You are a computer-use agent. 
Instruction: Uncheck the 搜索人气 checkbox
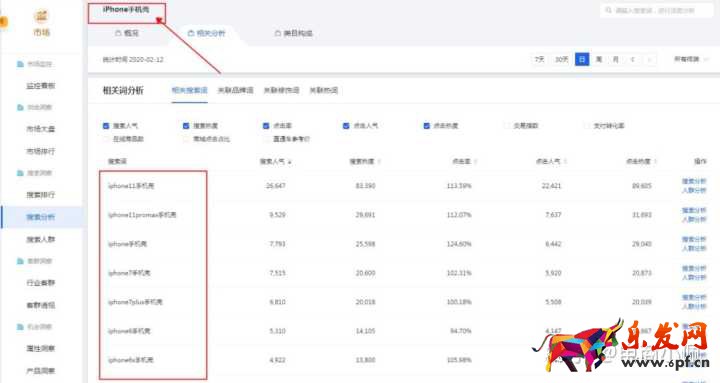click(x=106, y=125)
